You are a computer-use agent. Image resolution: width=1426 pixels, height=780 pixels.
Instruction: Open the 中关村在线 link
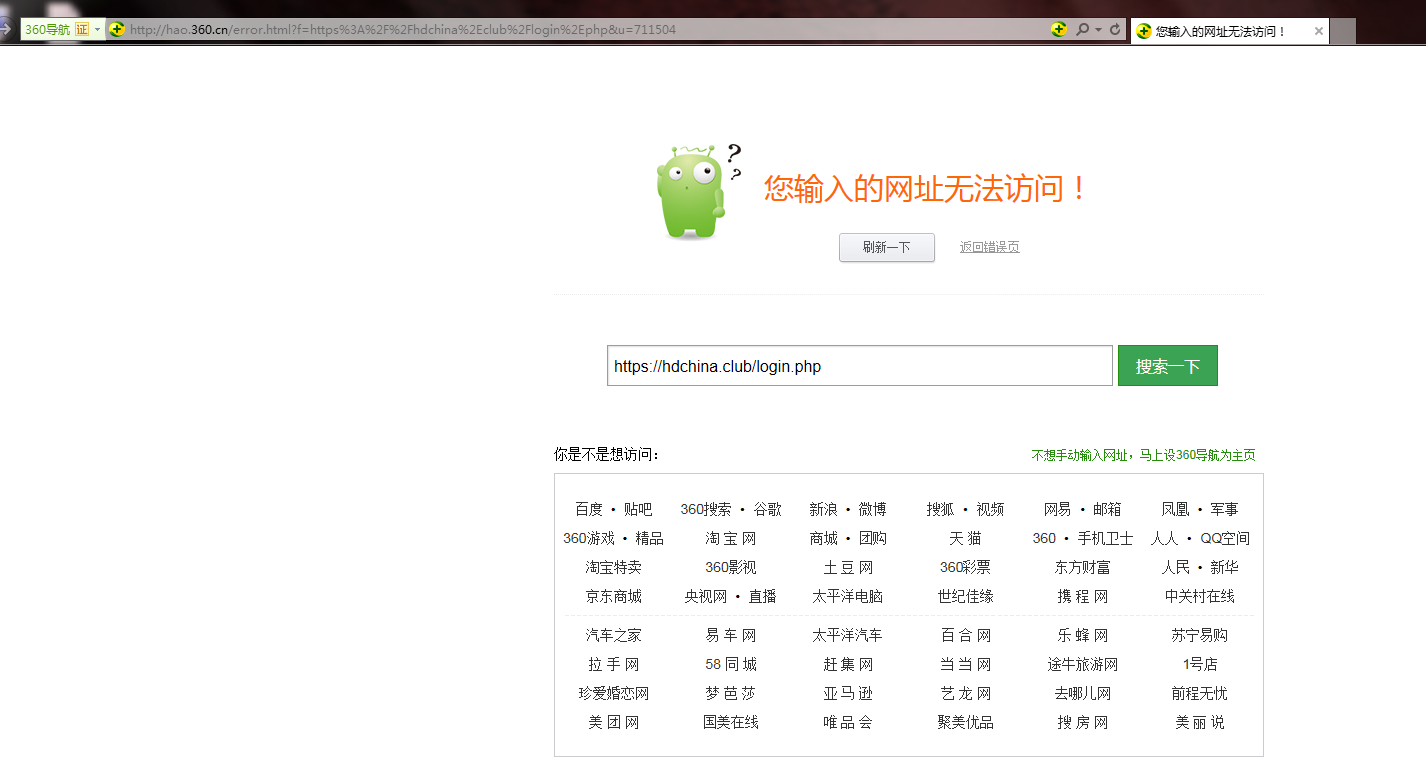[x=1200, y=596]
